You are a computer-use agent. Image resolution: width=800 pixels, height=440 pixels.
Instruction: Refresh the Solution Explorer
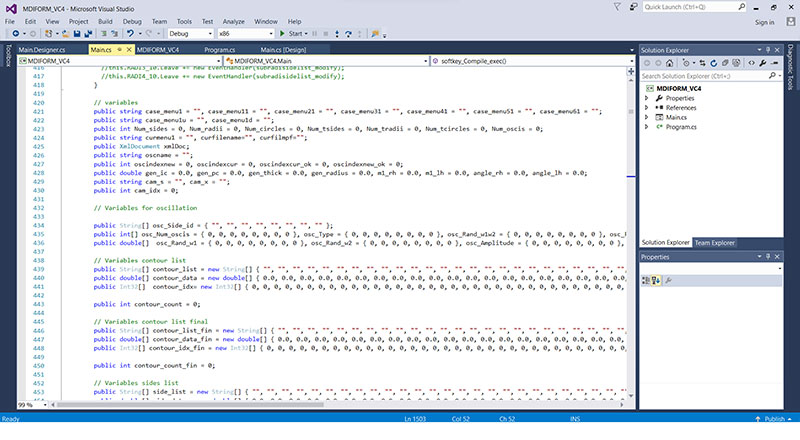[714, 63]
